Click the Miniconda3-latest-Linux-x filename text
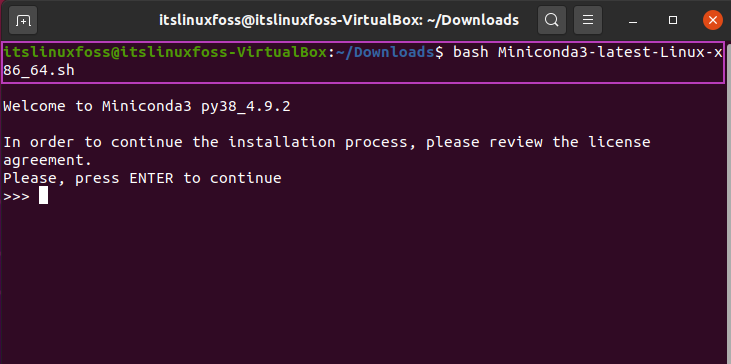The width and height of the screenshot is (731, 364). point(610,52)
